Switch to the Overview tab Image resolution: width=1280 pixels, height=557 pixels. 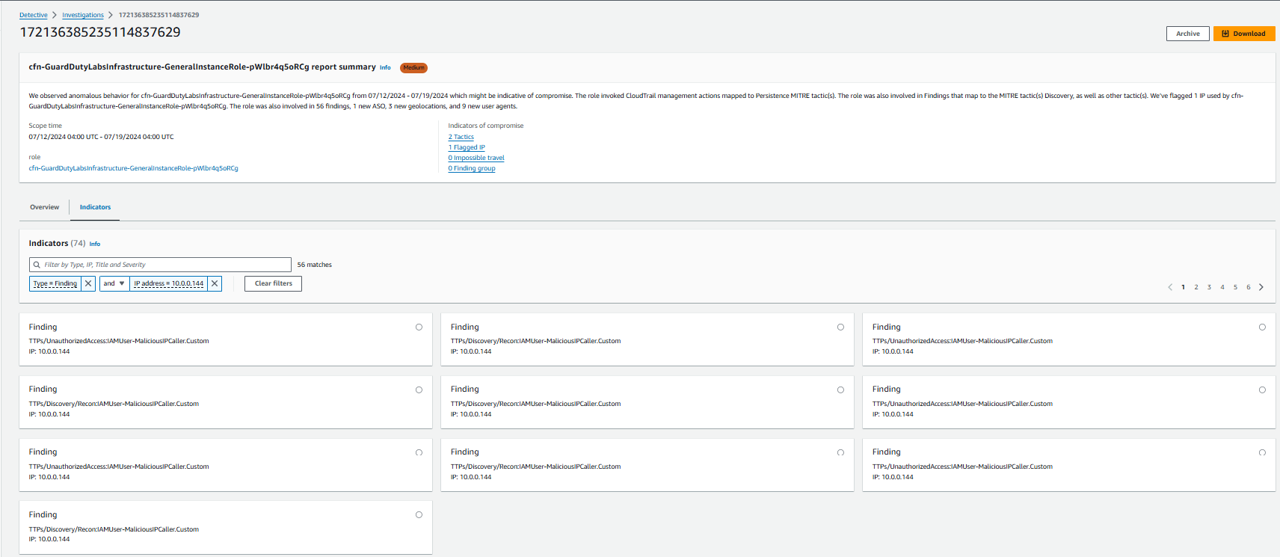[x=44, y=207]
